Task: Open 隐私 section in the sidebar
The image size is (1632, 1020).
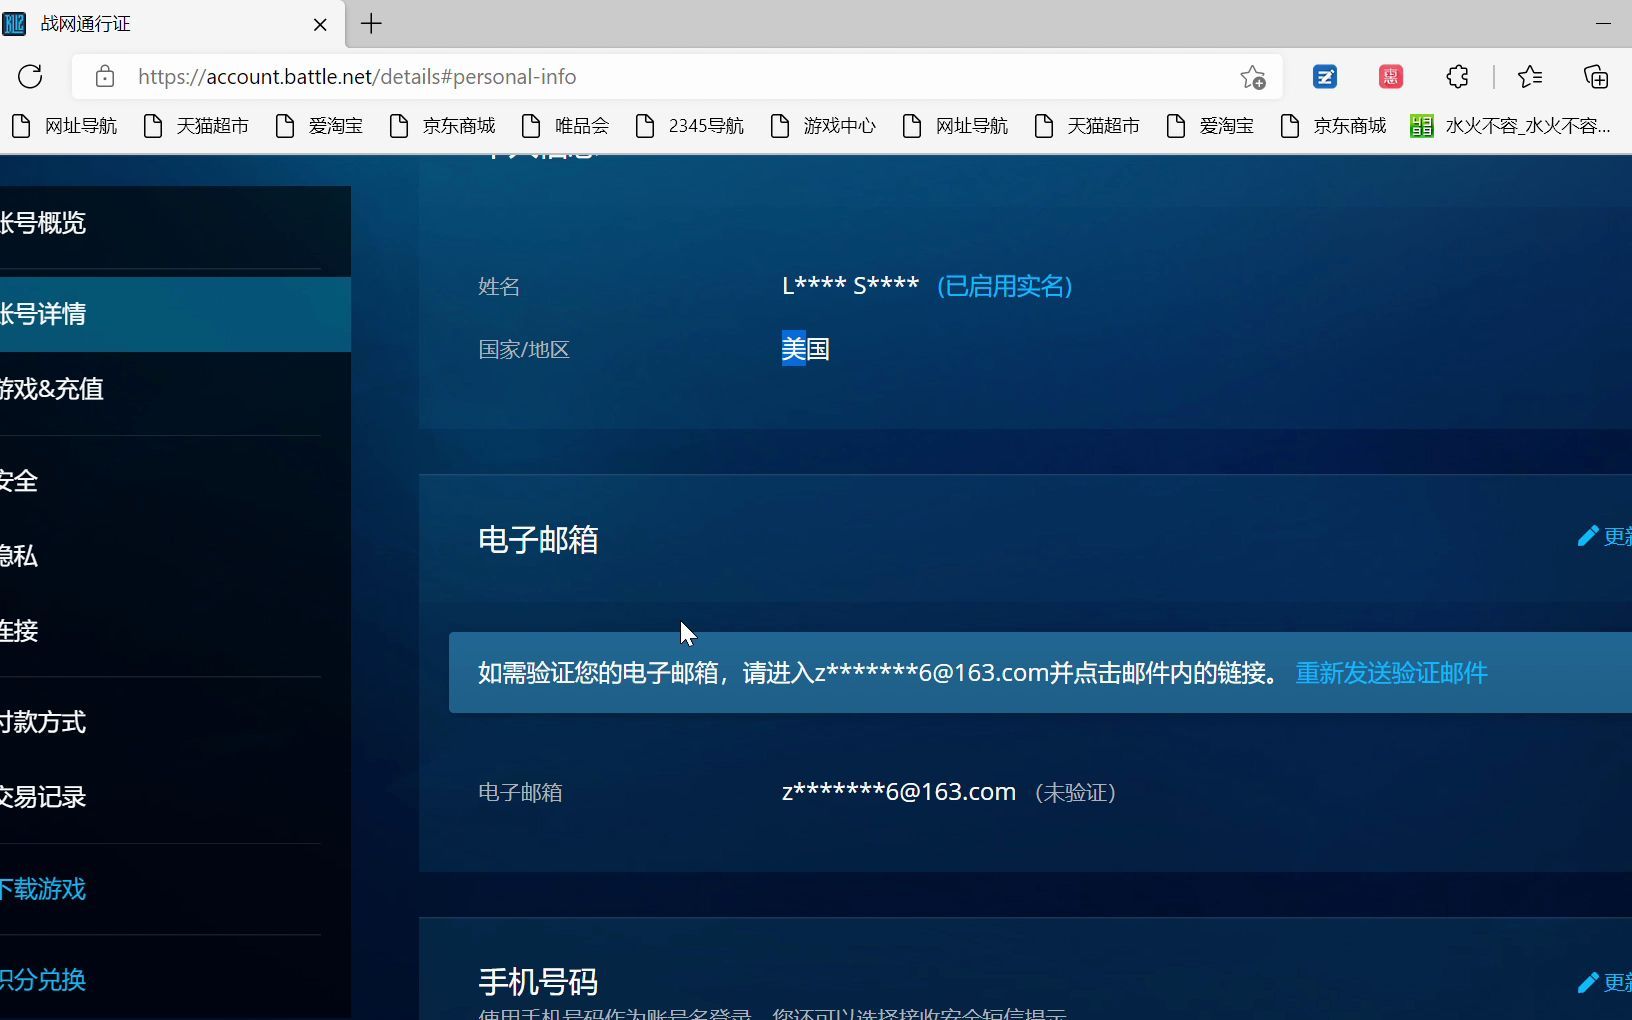Action: point(175,556)
